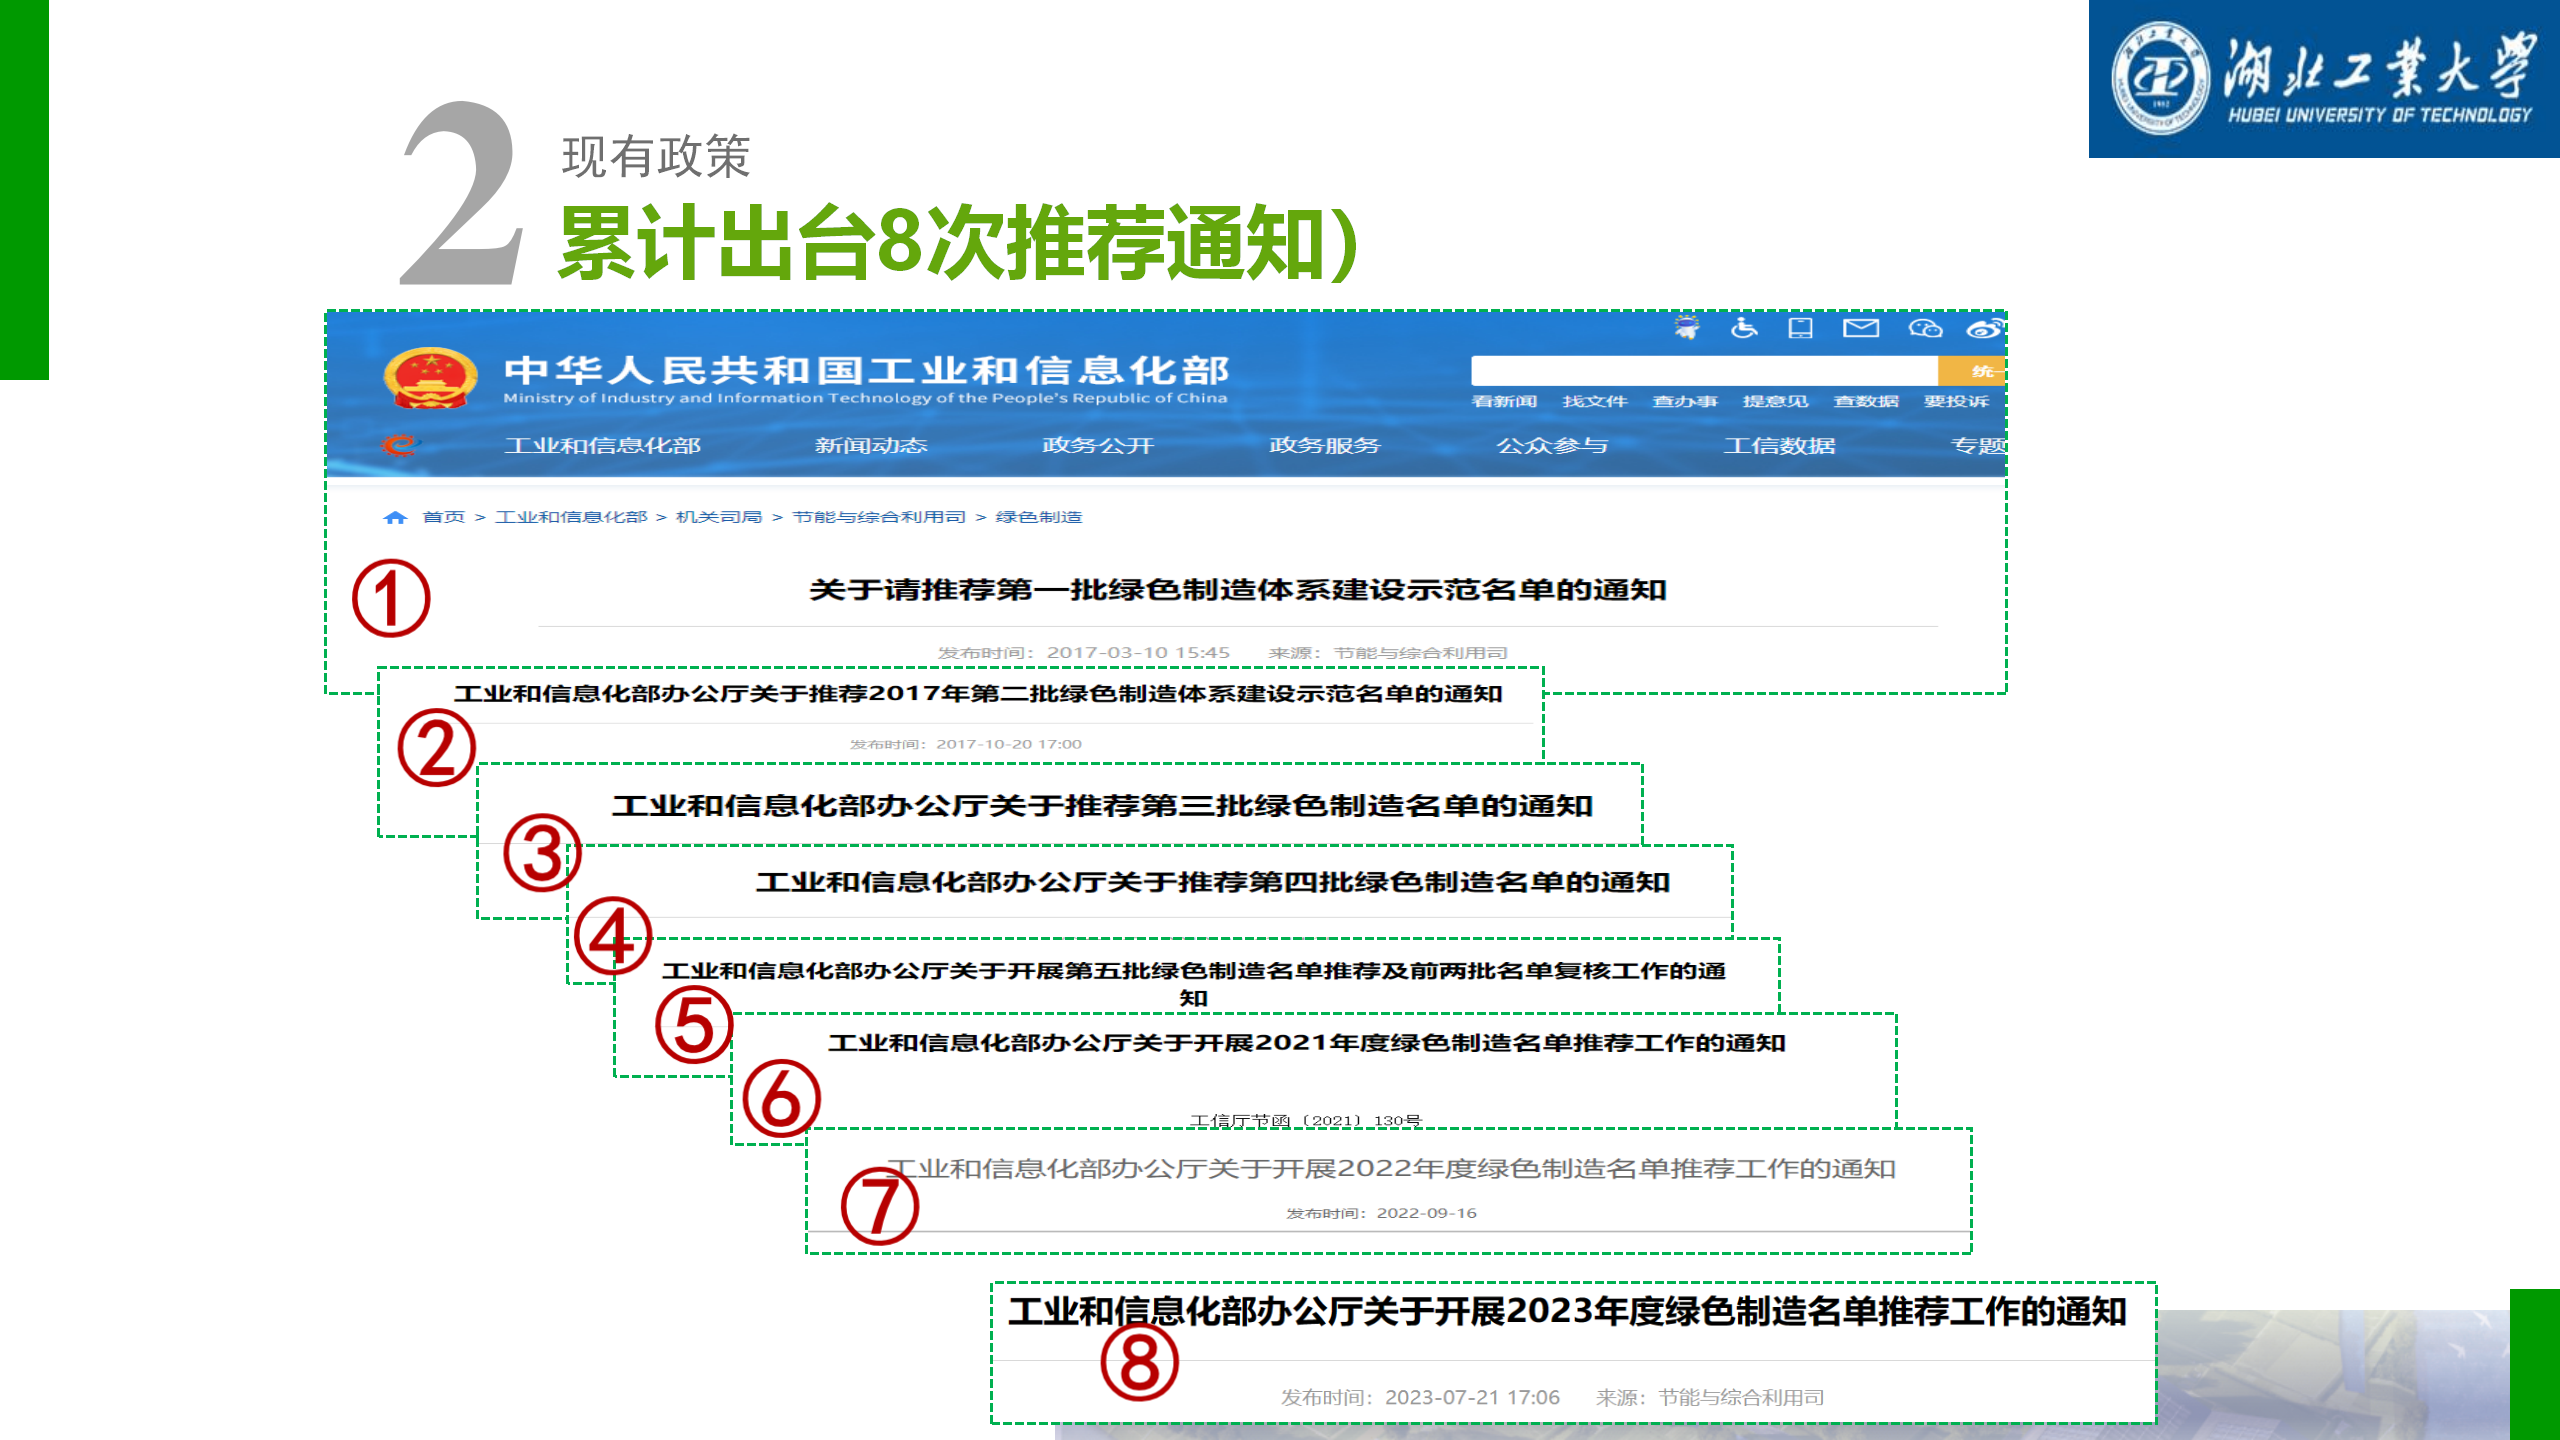Viewport: 2560px width, 1440px height.
Task: Click the 第三批绿色制造名单 notice title
Action: coord(1102,806)
